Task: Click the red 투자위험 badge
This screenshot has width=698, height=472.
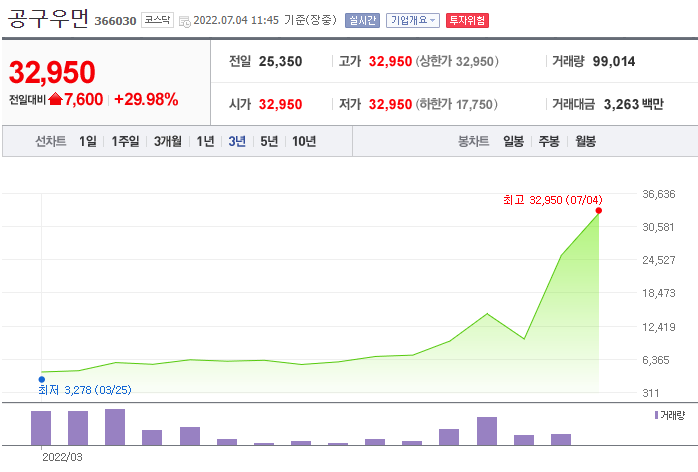Action: [467, 20]
